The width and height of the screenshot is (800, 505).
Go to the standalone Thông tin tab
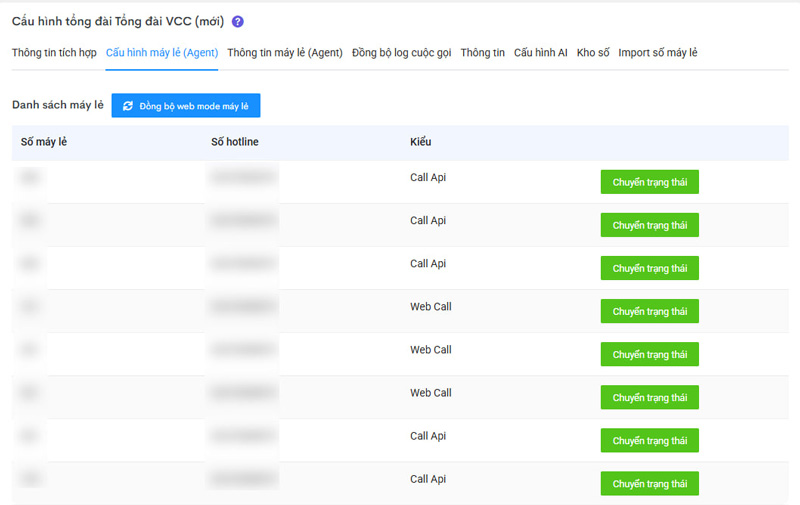pyautogui.click(x=483, y=53)
